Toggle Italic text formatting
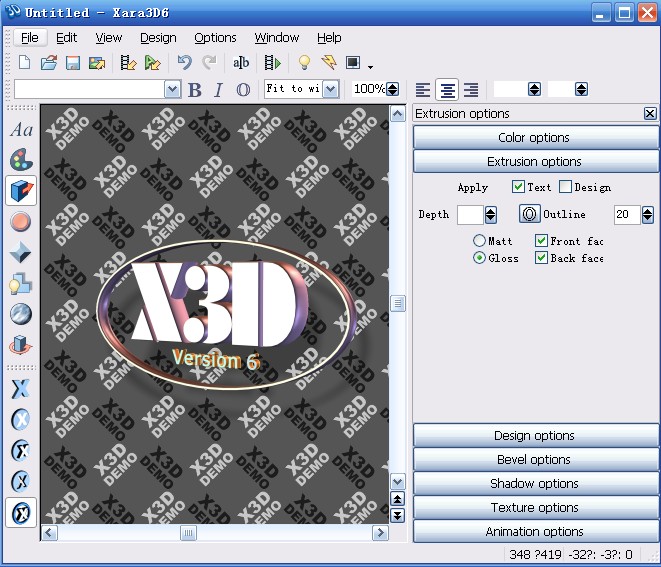Image resolution: width=661 pixels, height=567 pixels. pyautogui.click(x=218, y=90)
